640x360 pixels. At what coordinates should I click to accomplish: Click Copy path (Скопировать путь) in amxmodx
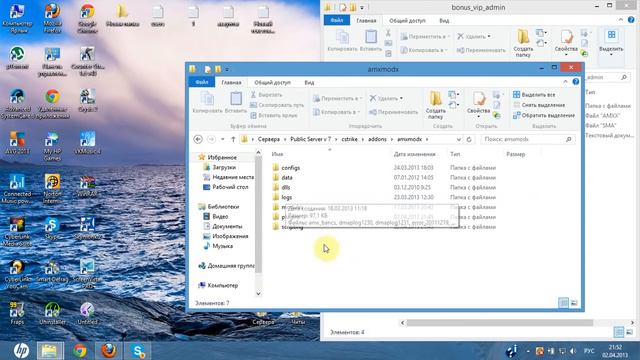(x=277, y=105)
